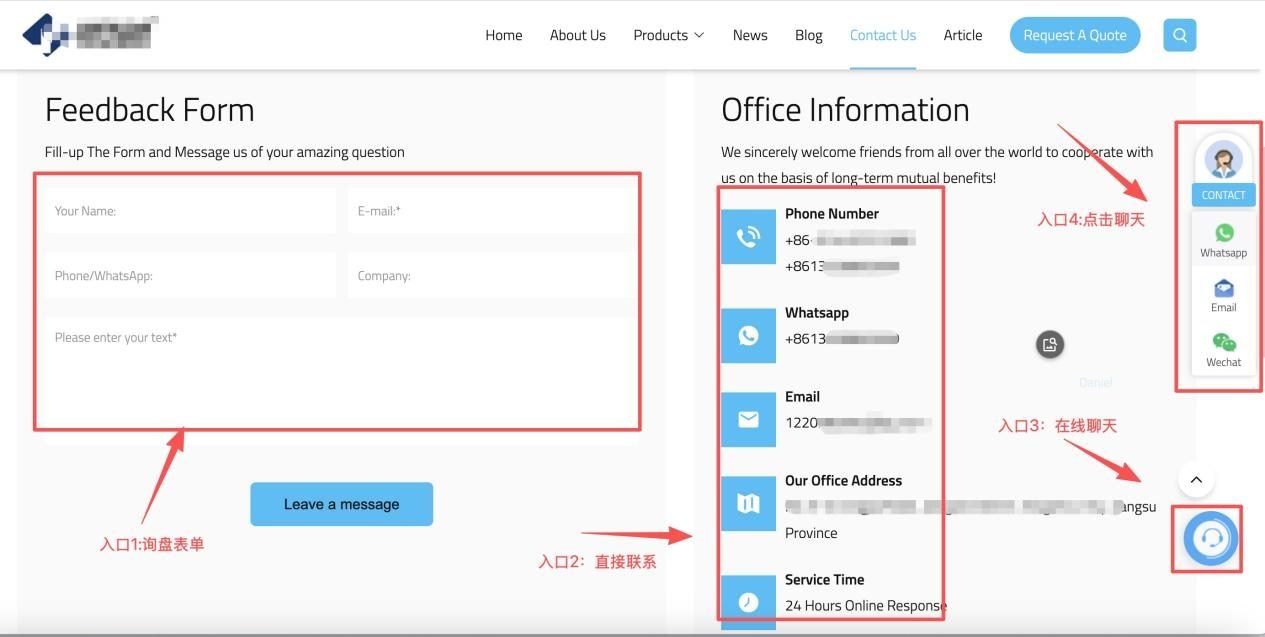Screen dimensions: 1265x637
Task: Focus the Your Name input field
Action: pos(190,211)
